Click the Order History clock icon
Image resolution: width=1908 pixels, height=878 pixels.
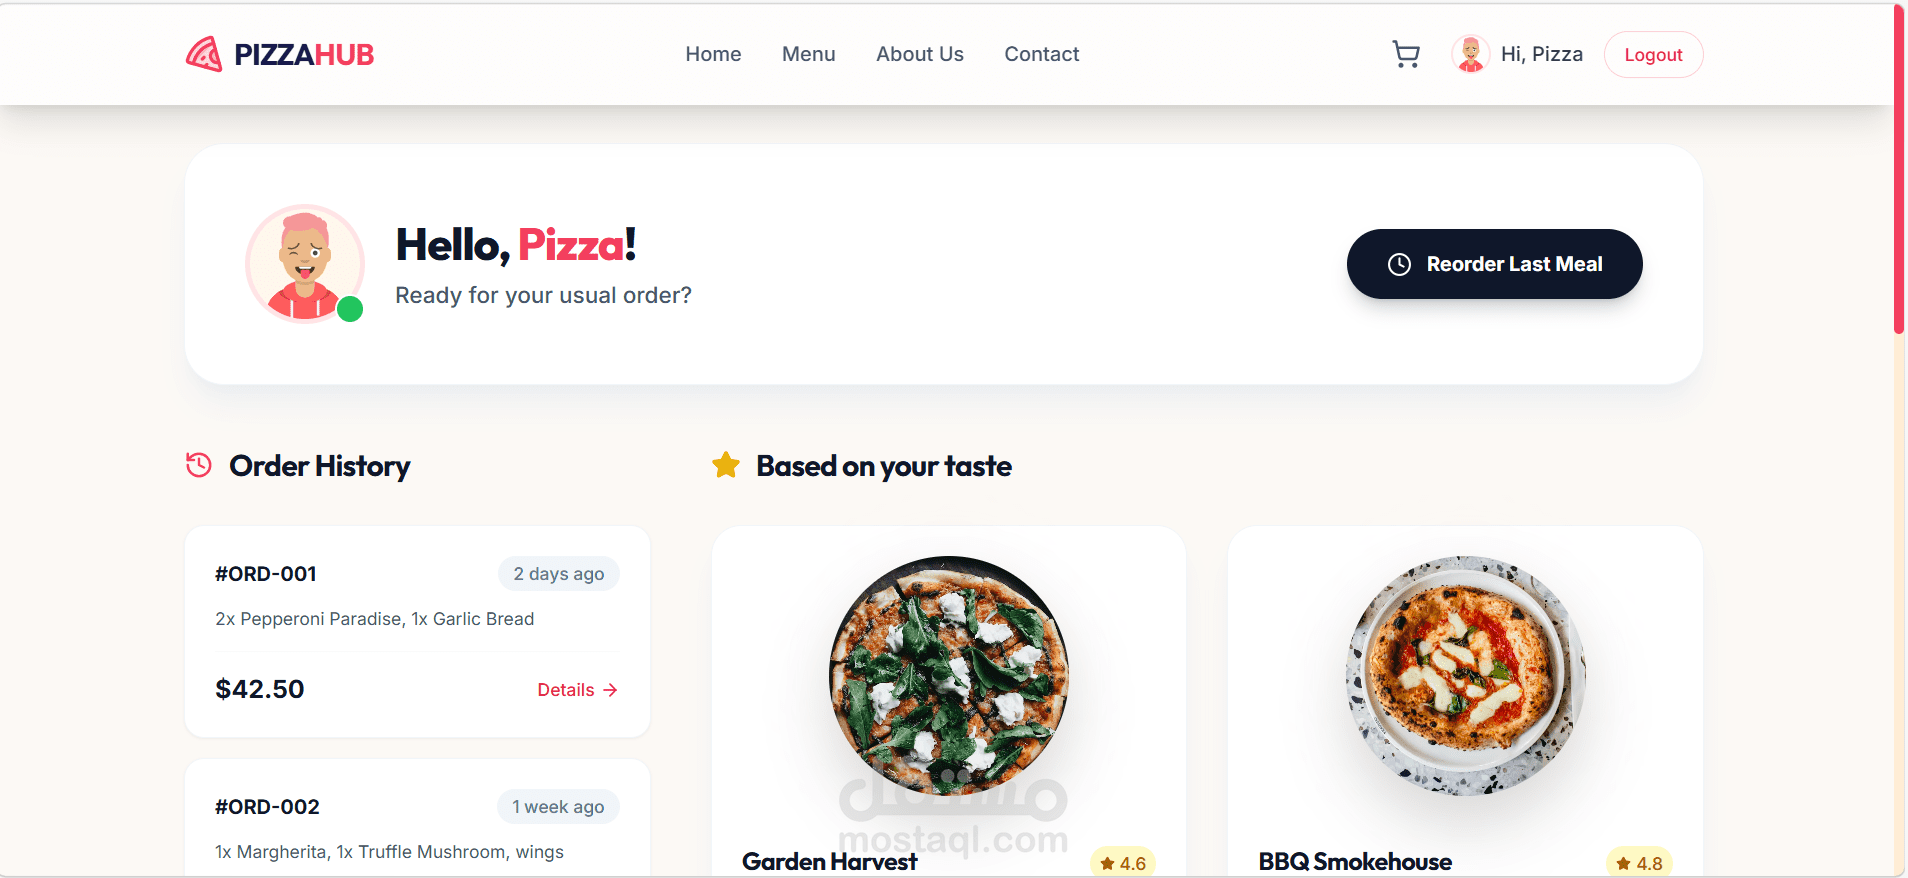tap(199, 465)
